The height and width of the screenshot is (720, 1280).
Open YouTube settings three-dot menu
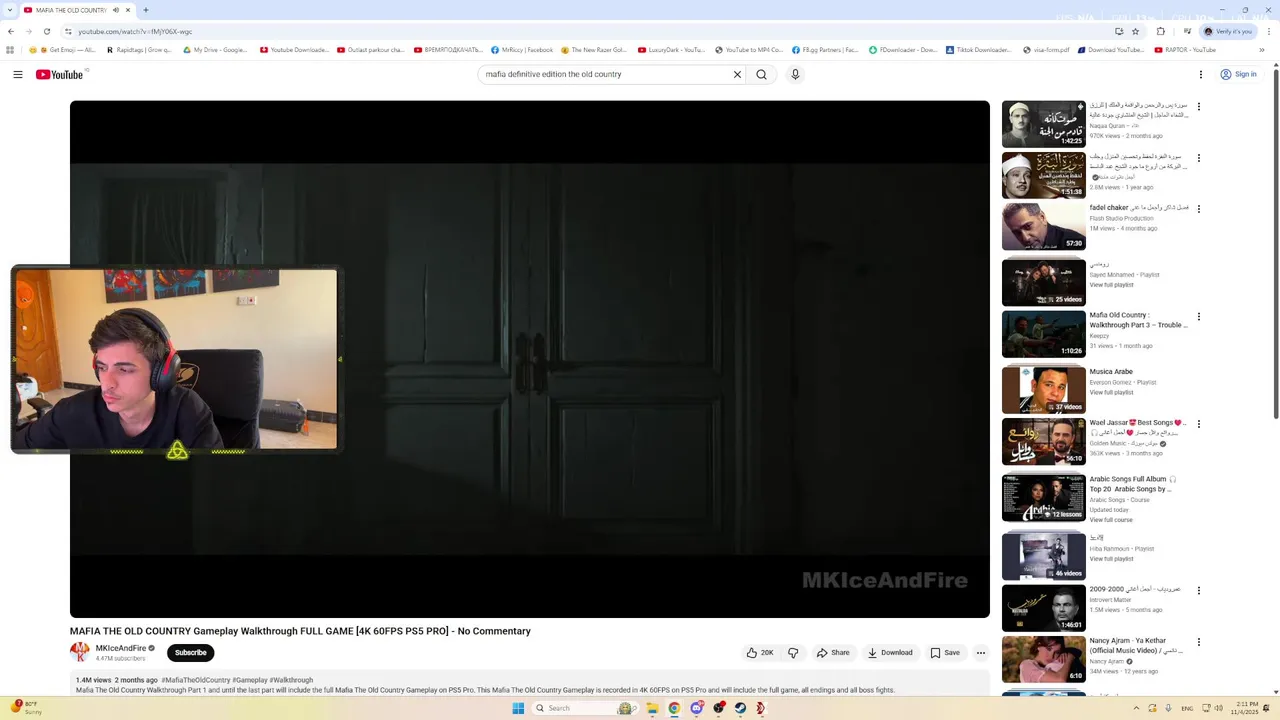1201,74
